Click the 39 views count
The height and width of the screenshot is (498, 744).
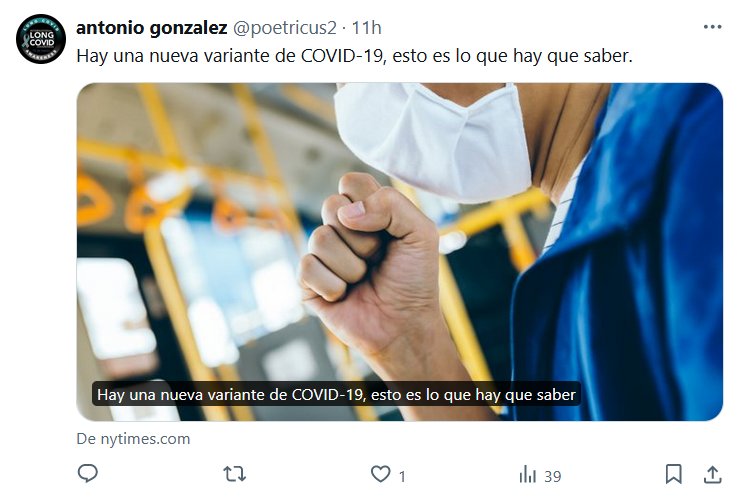552,476
